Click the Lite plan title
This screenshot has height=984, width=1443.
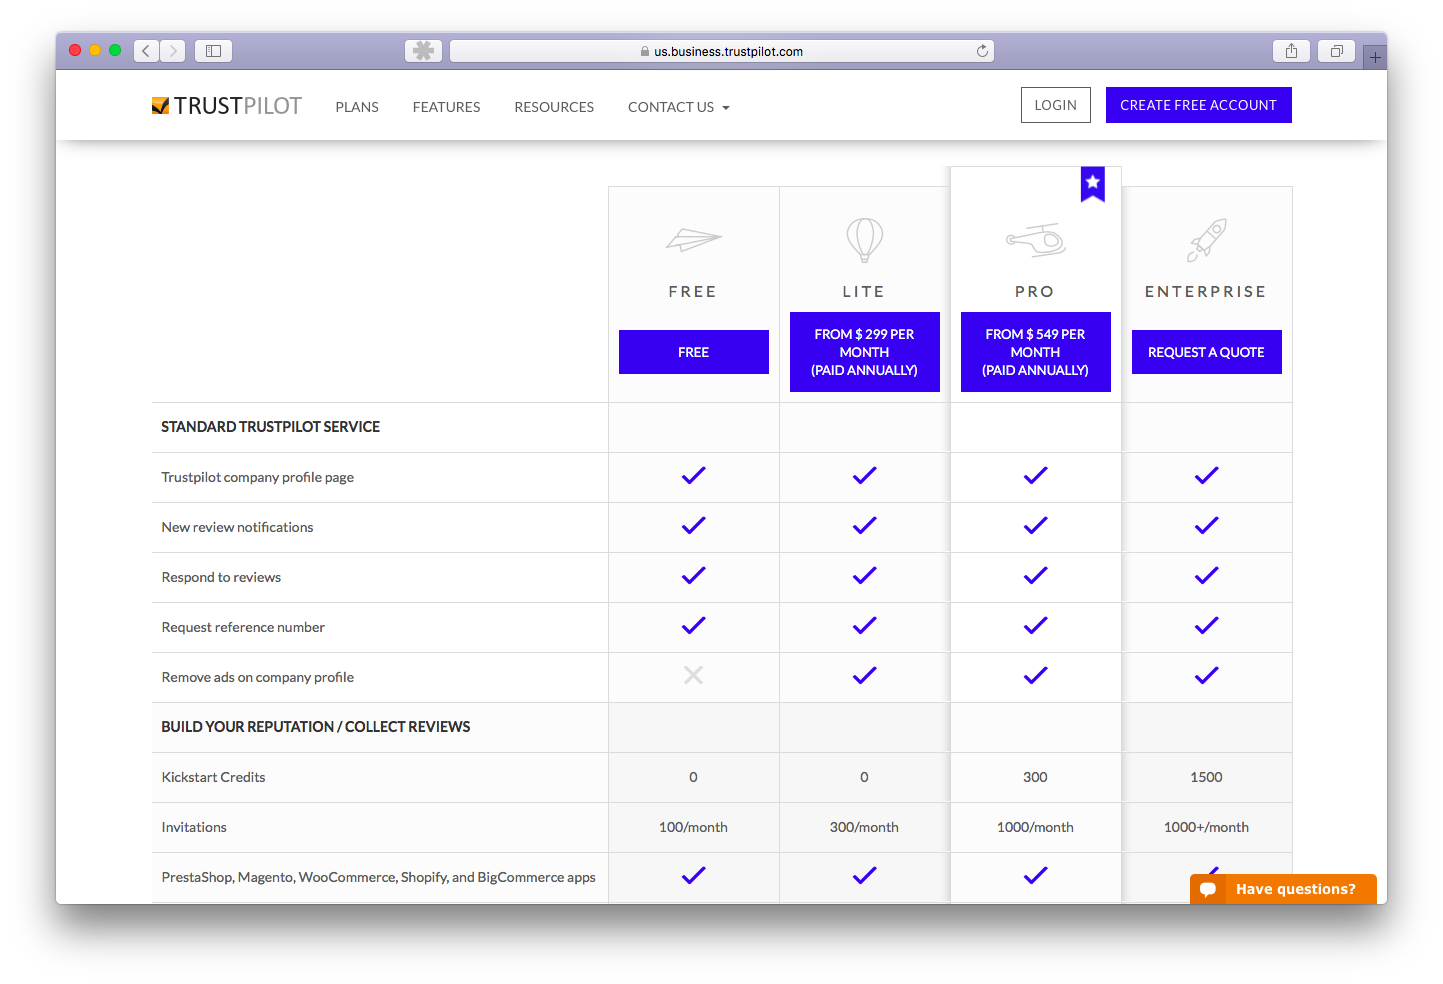[864, 291]
